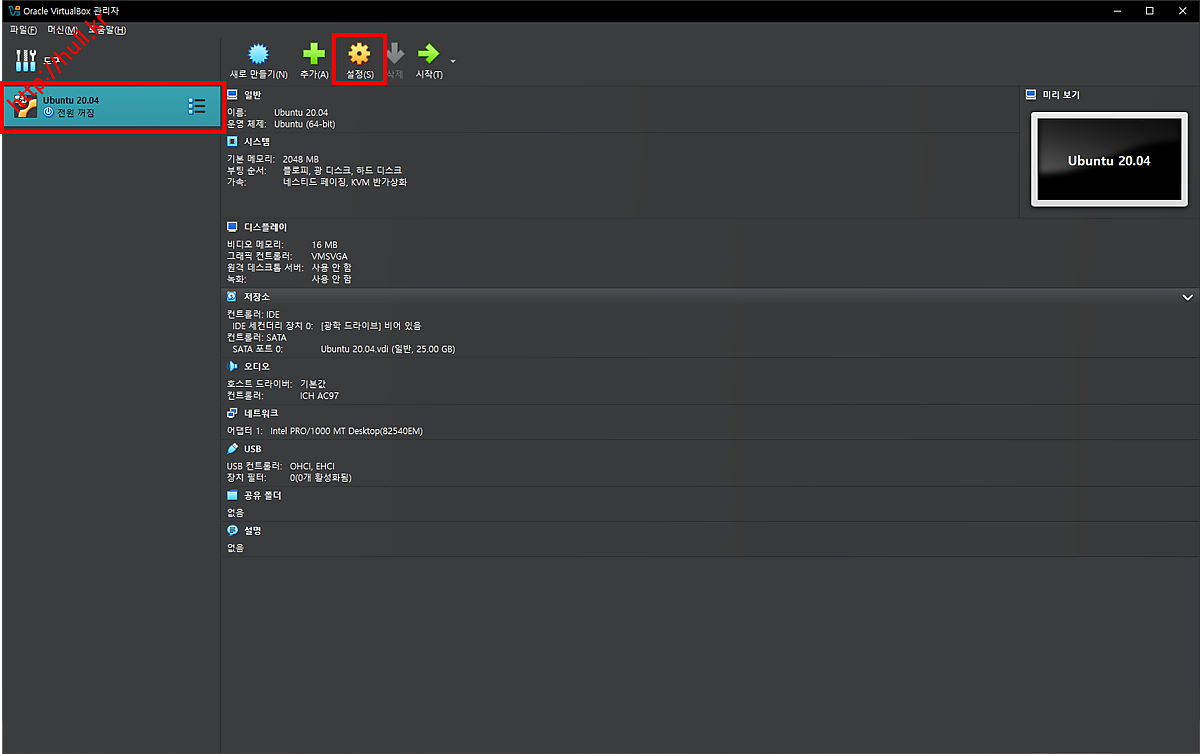Image resolution: width=1200 pixels, height=754 pixels.
Task: Click the USB plug icon
Action: pyautogui.click(x=232, y=449)
